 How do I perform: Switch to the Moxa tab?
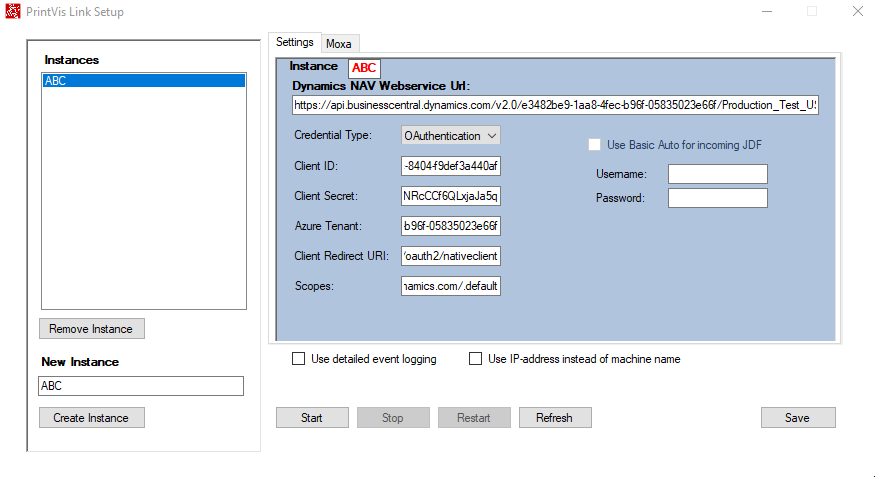[338, 43]
